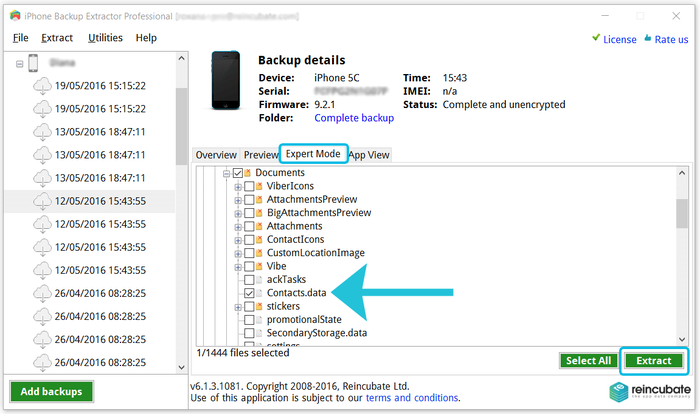
Task: Click the CustomLocationImage folder icon
Action: (259, 253)
